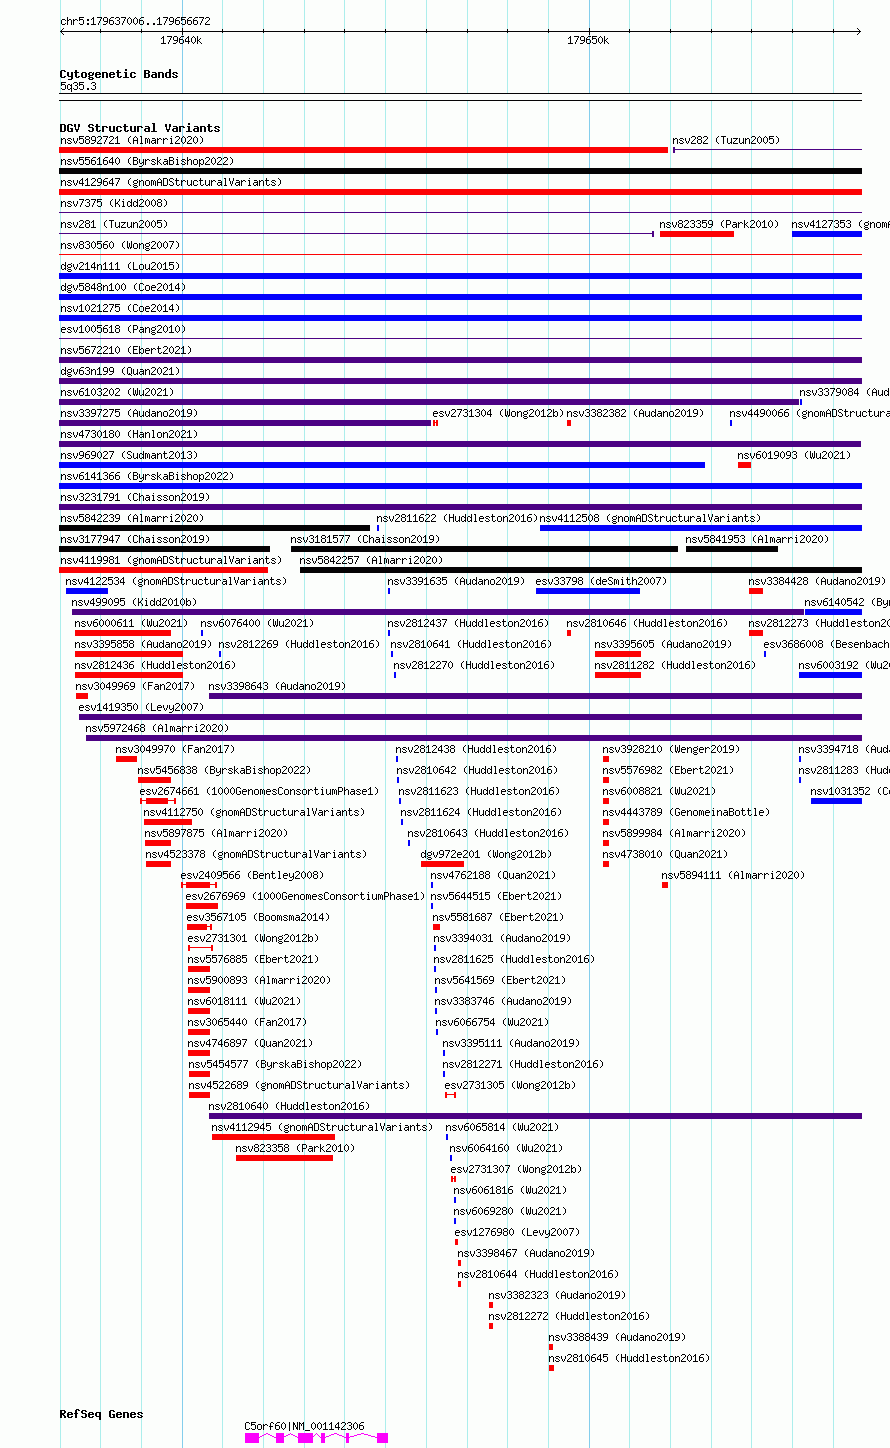
Task: Select nsv2811622 (Huddleston2016) label
Action: [456, 519]
